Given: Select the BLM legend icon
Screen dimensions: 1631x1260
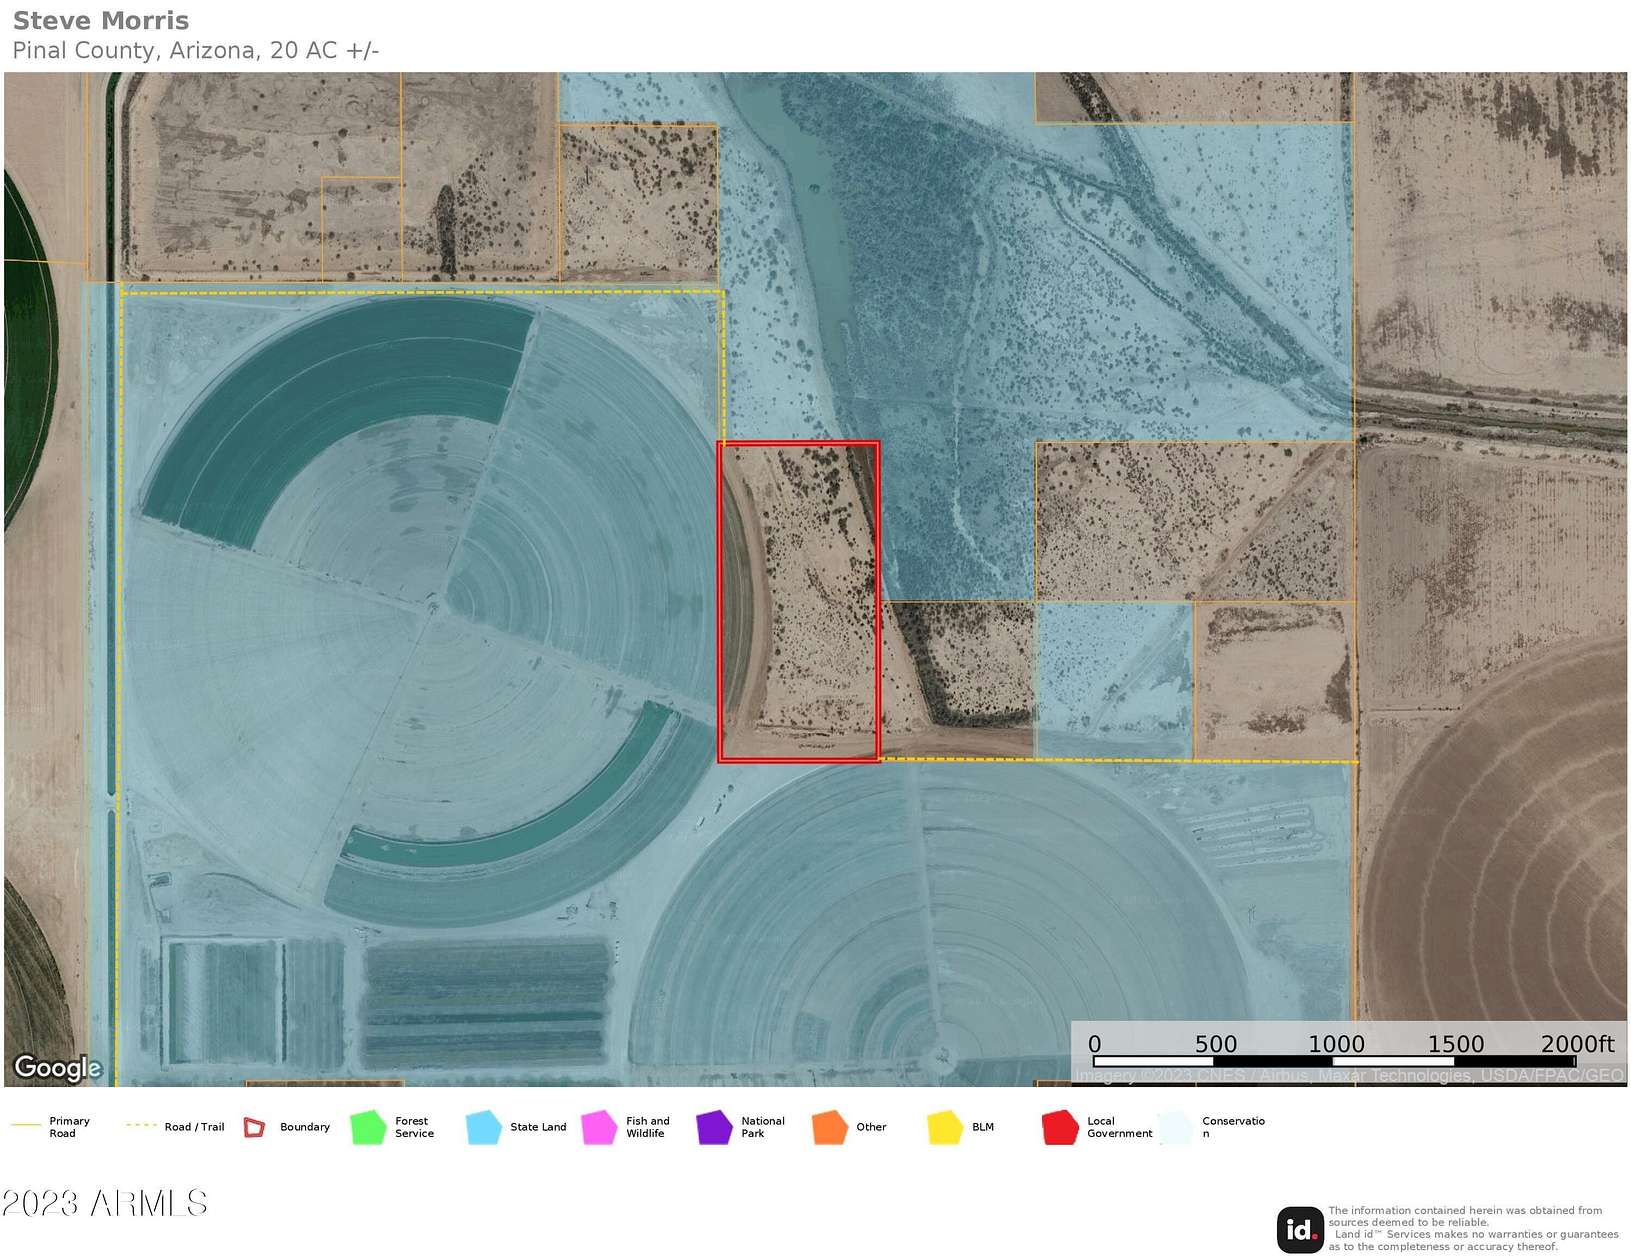Looking at the screenshot, I should point(945,1127).
